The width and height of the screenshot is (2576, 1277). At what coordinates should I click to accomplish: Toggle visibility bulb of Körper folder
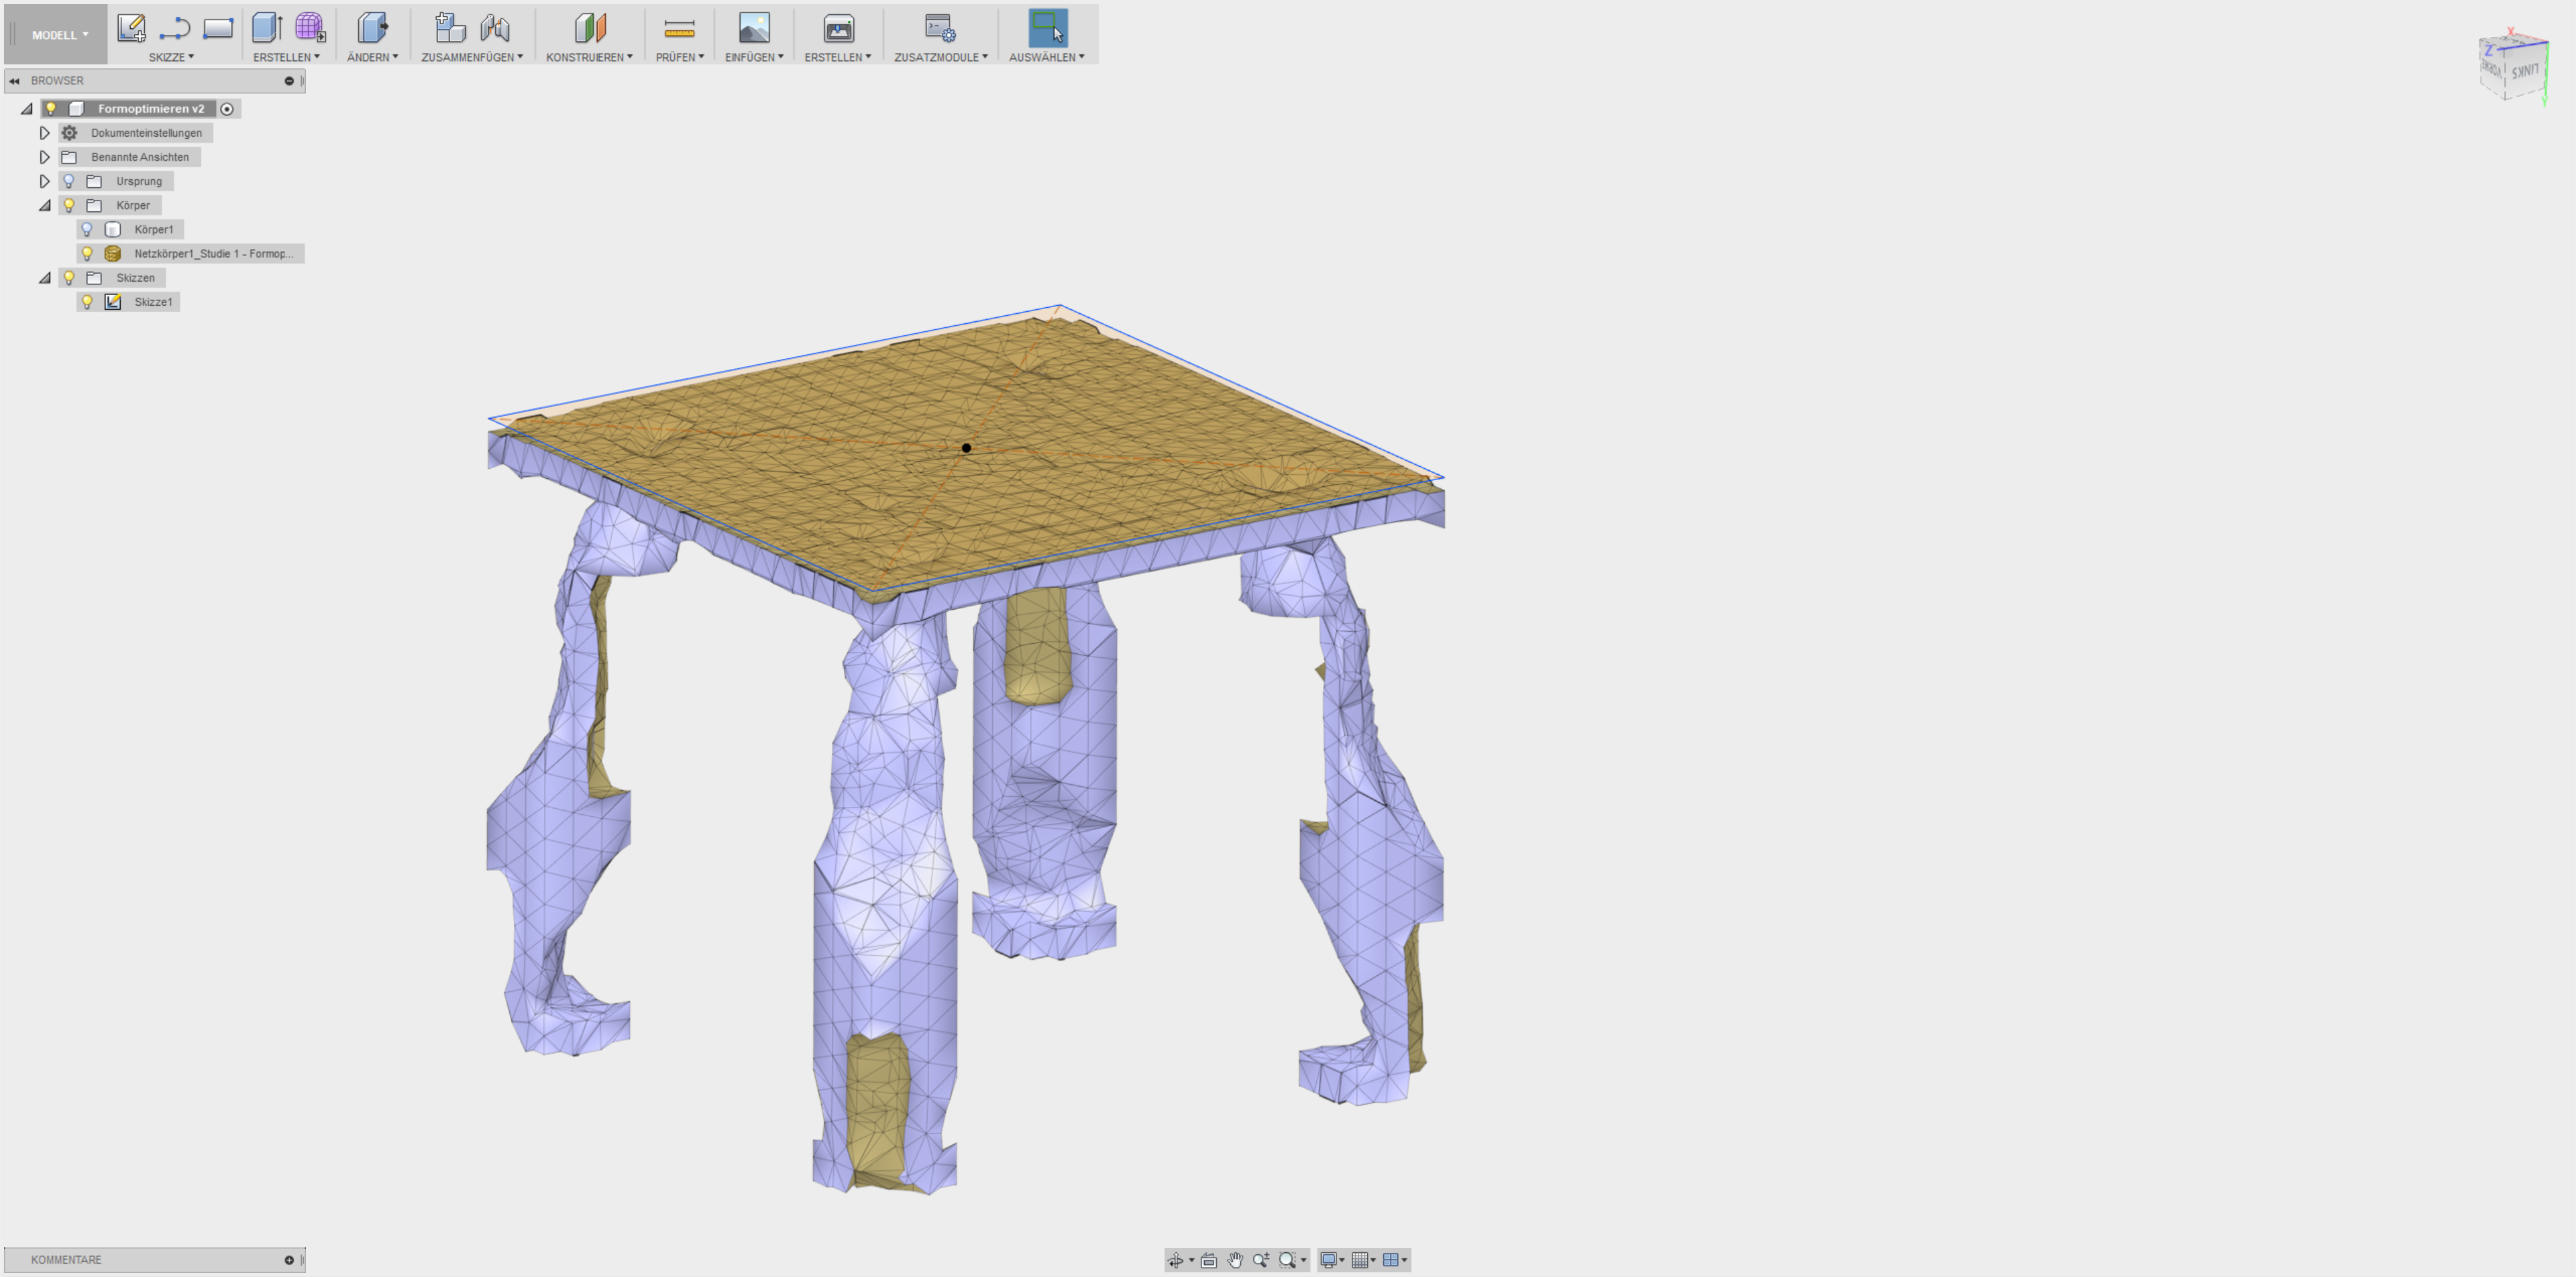69,205
